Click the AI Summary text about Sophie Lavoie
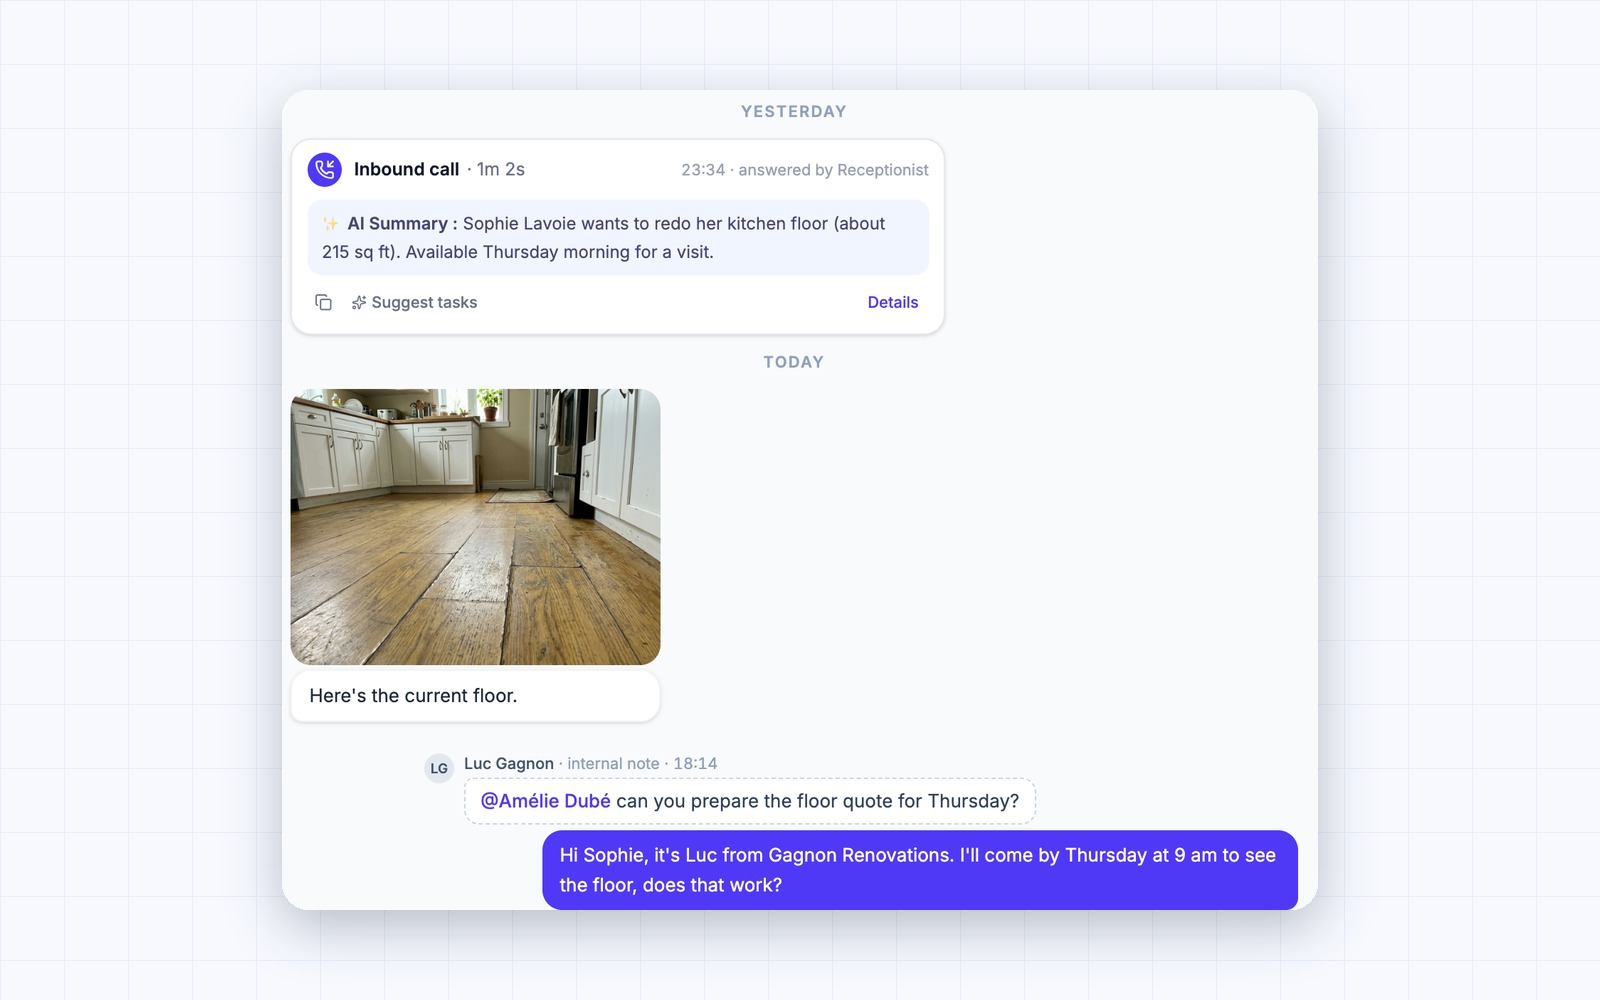This screenshot has height=1000, width=1600. click(618, 238)
